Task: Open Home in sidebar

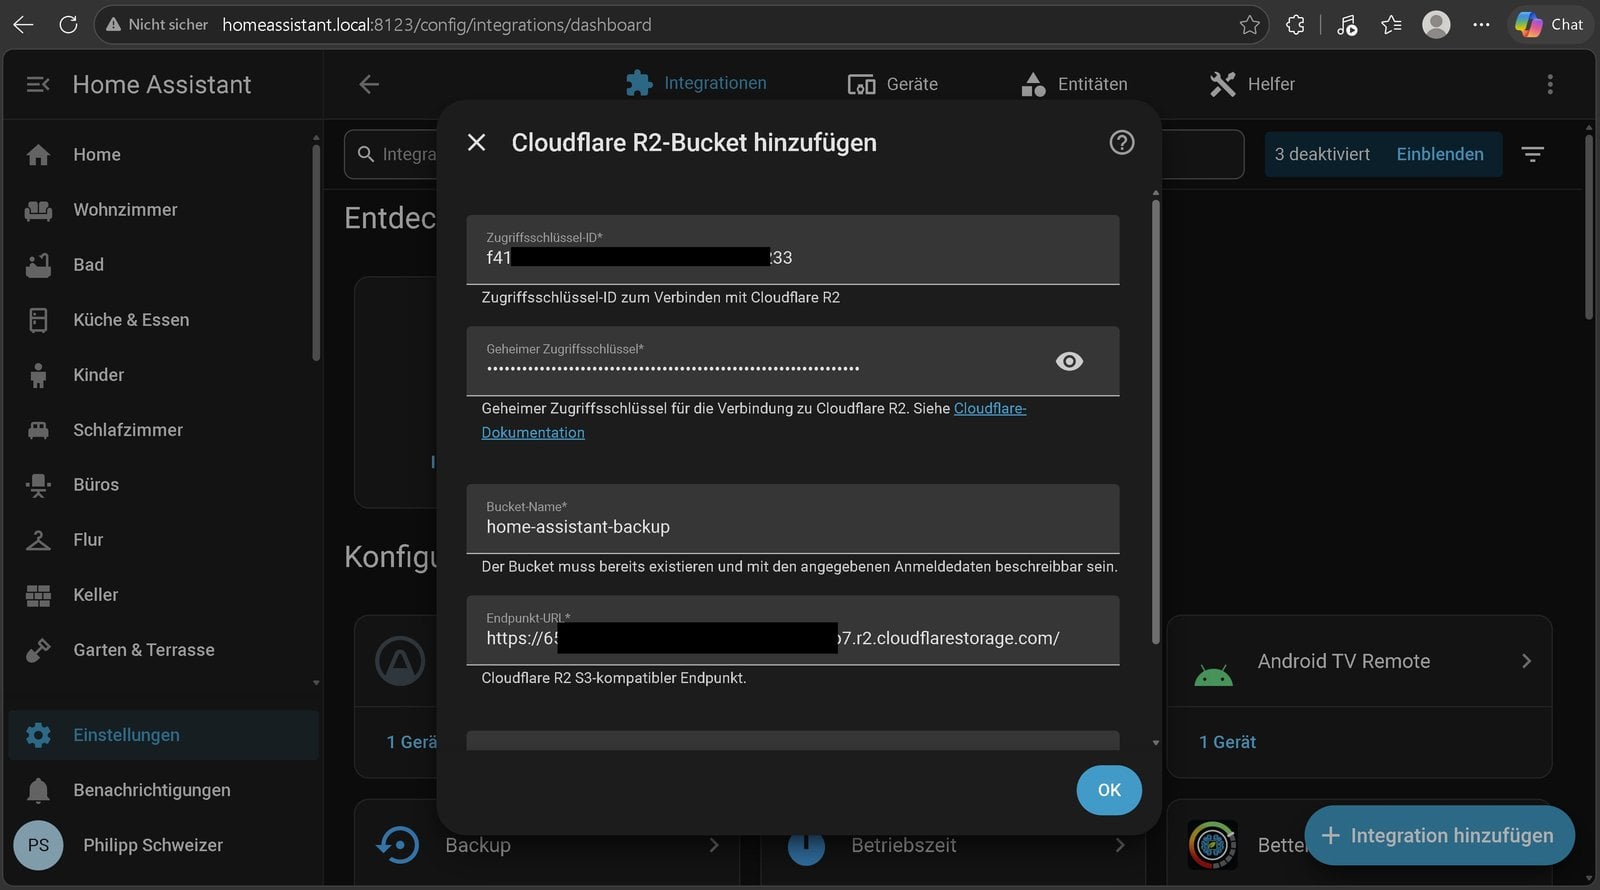Action: pyautogui.click(x=163, y=155)
